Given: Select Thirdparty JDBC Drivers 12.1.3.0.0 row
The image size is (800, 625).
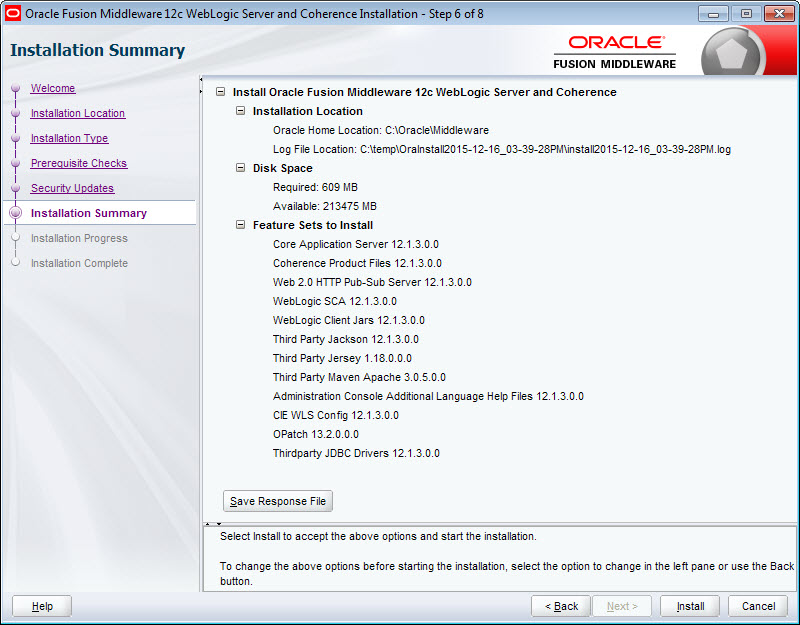Looking at the screenshot, I should coord(356,453).
